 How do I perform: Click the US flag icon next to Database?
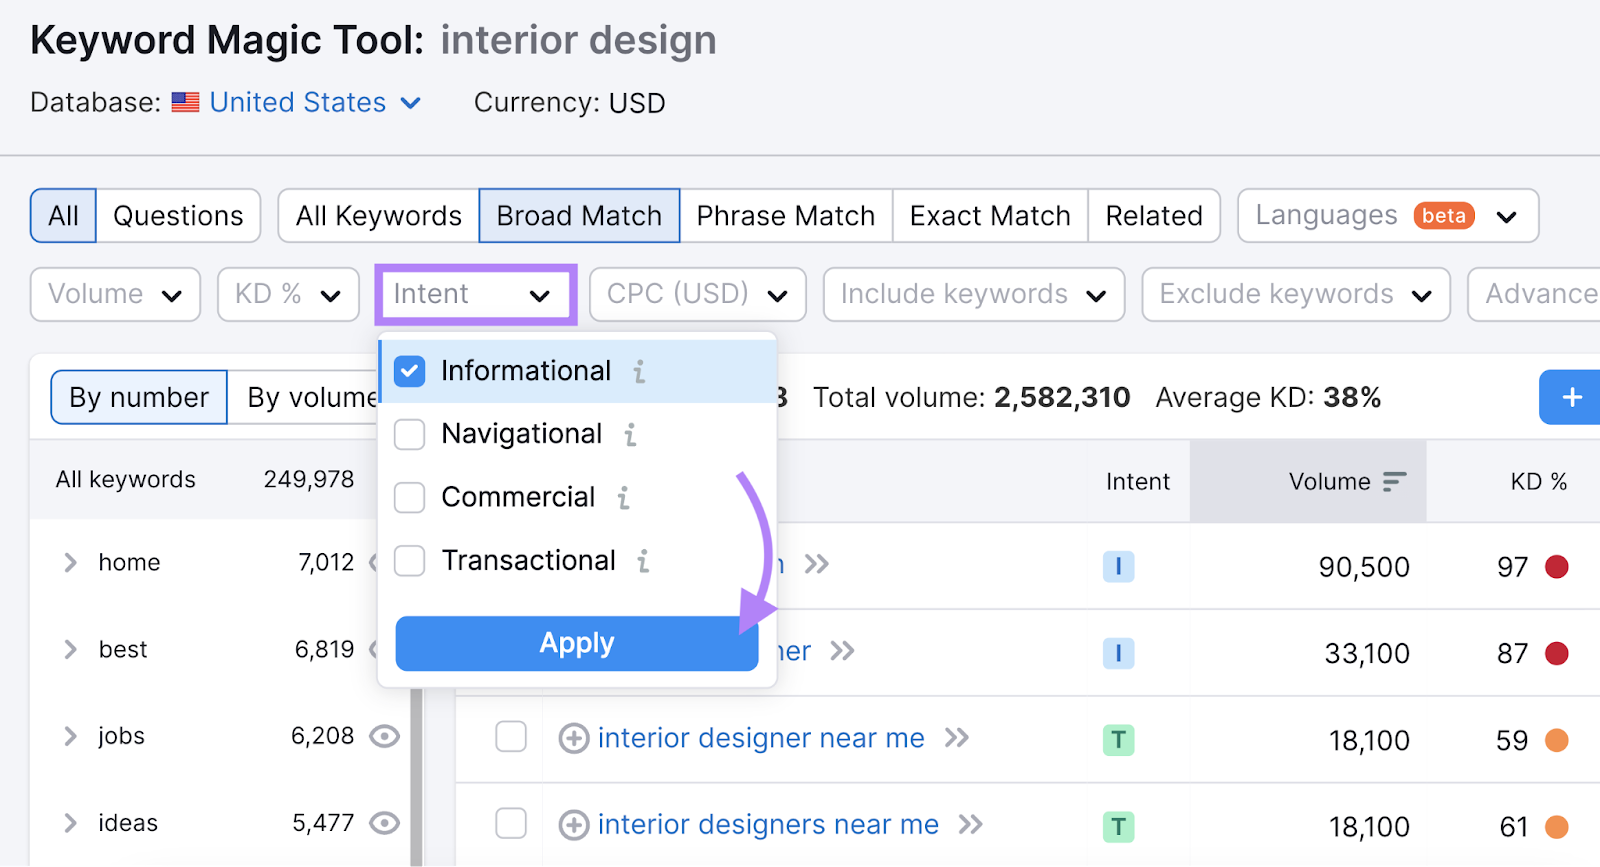click(x=185, y=102)
